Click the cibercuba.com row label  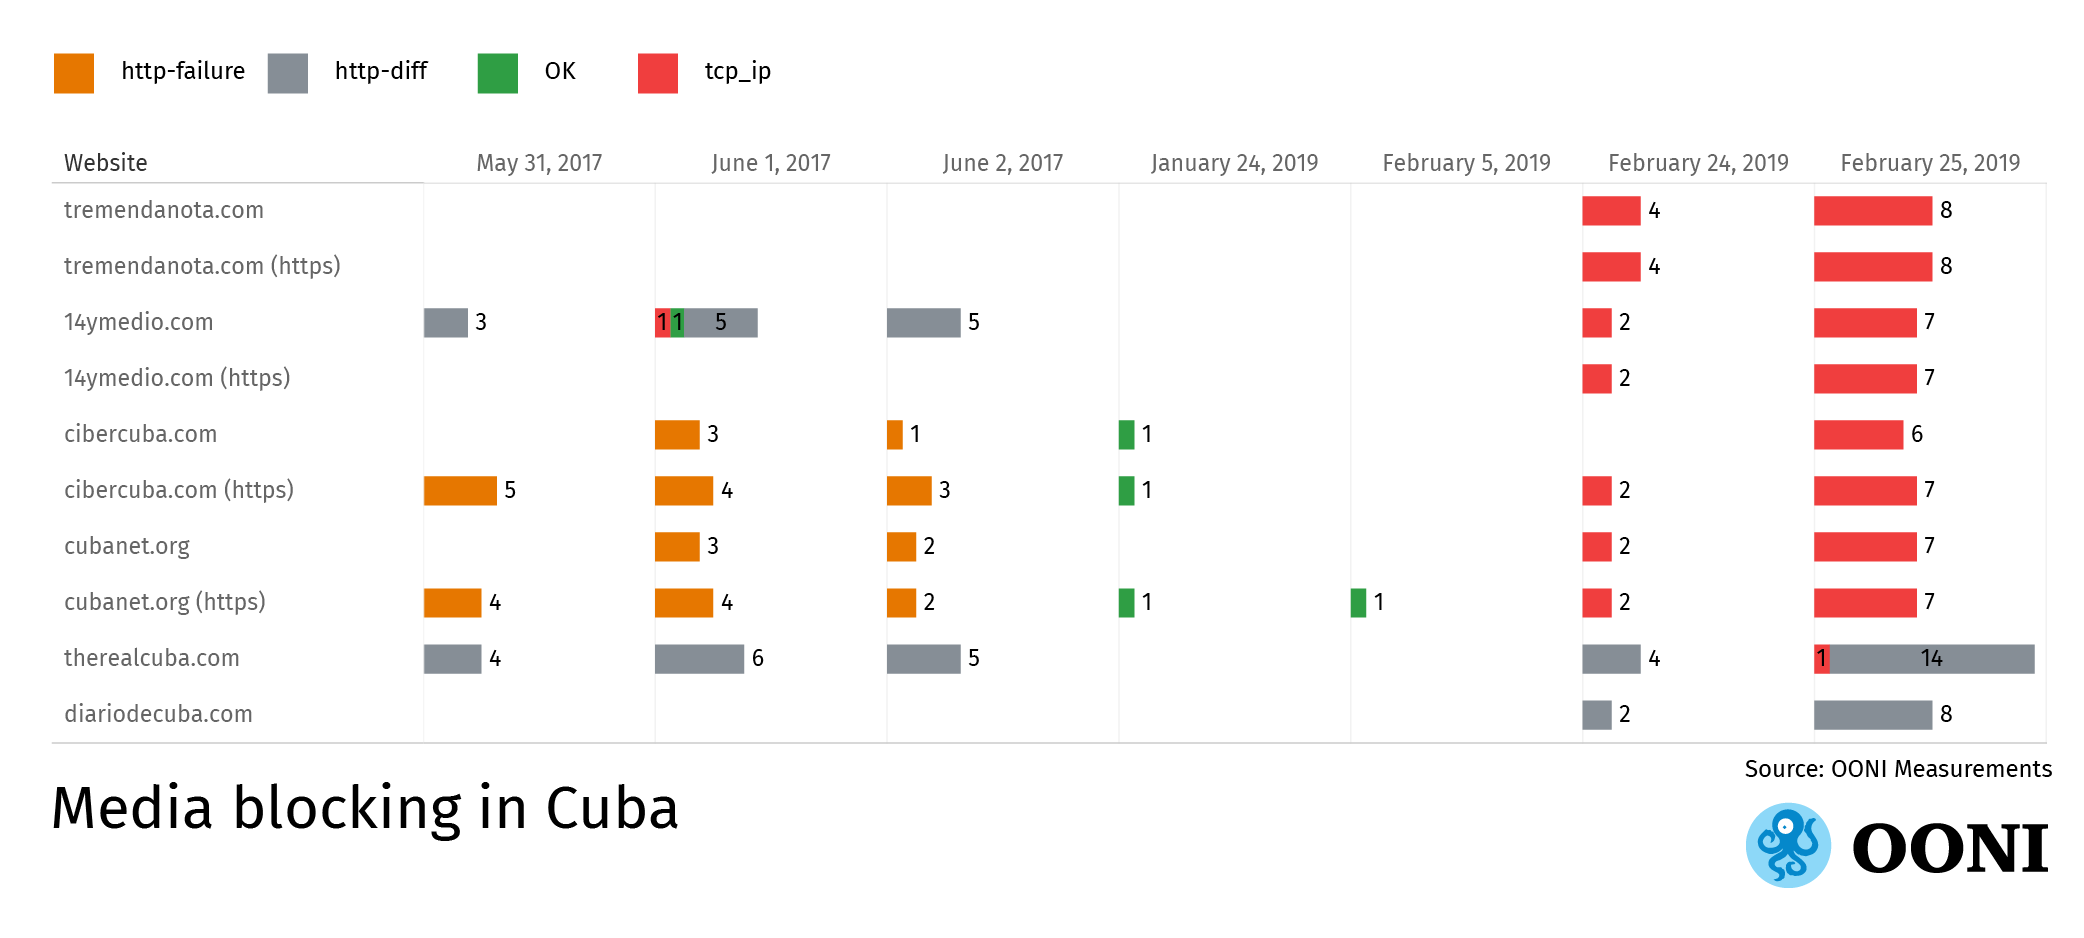140,434
